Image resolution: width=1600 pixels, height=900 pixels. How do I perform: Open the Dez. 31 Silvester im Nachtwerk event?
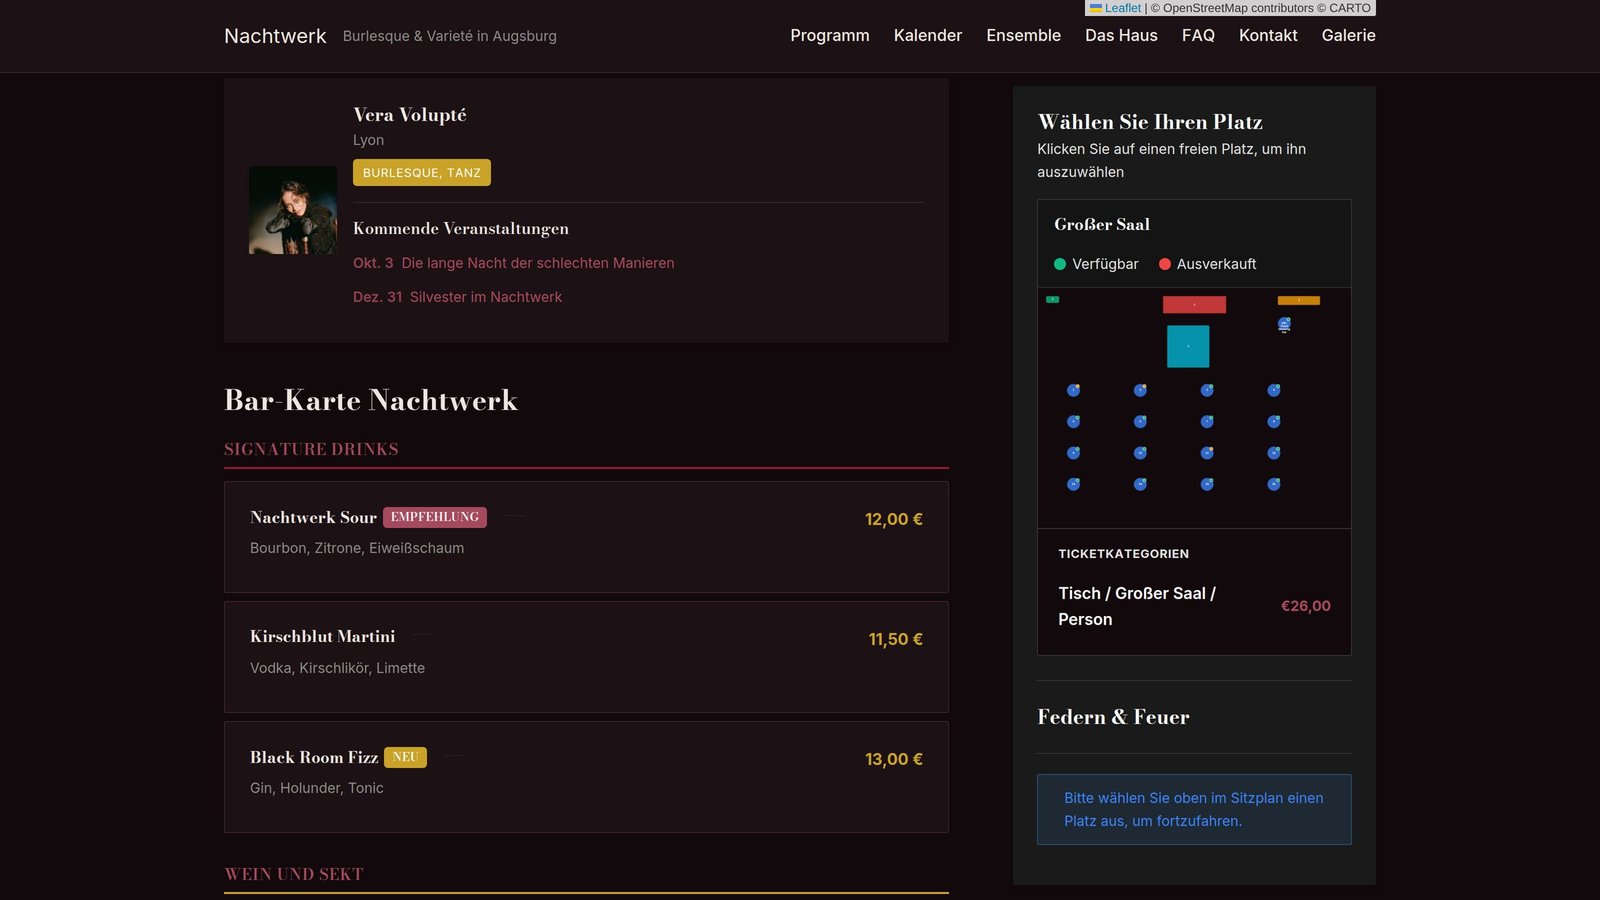pyautogui.click(x=457, y=297)
